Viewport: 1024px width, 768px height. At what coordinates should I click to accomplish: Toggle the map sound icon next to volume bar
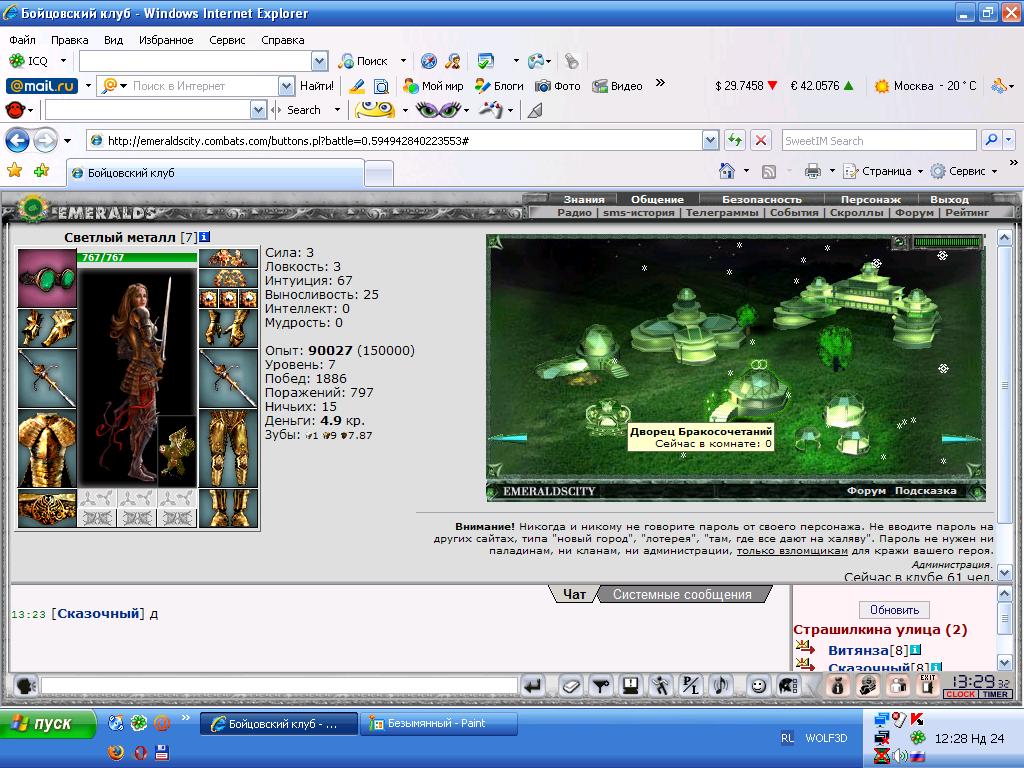[900, 242]
